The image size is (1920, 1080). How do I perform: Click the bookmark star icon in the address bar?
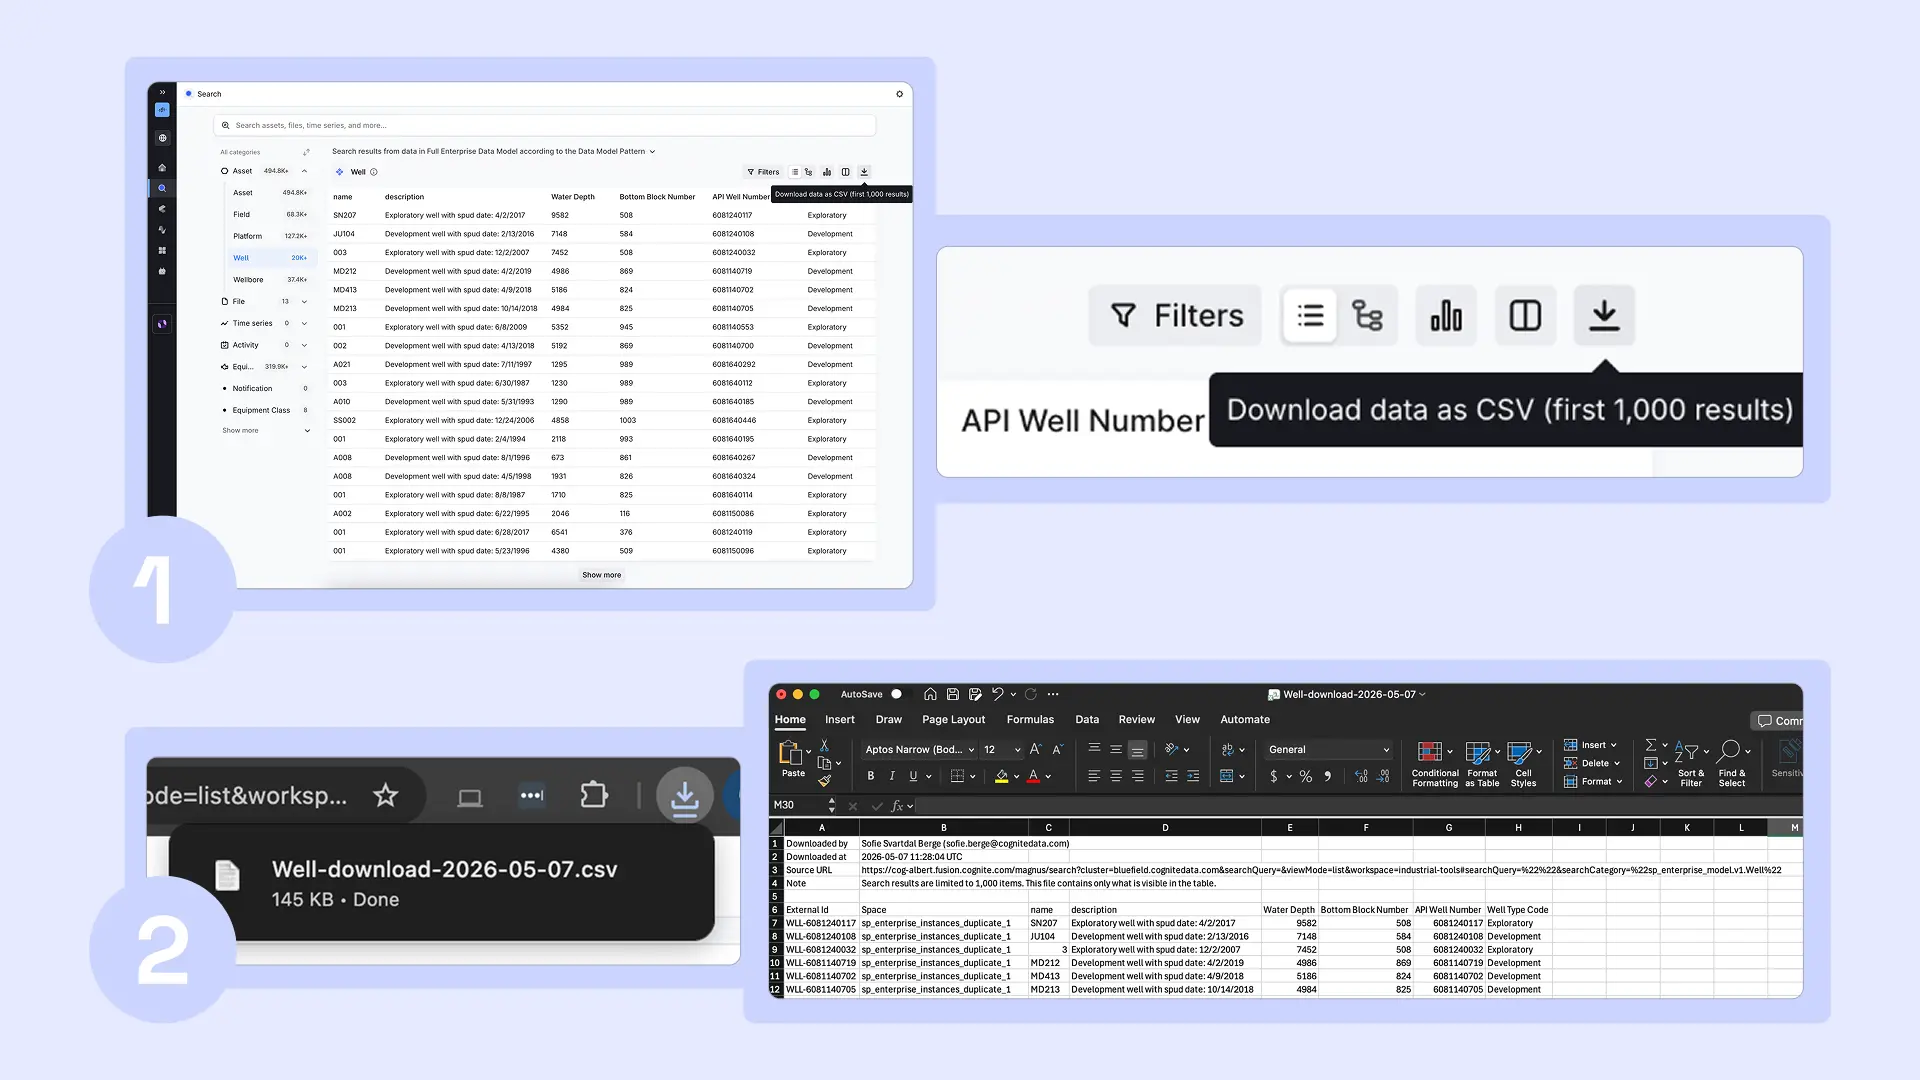click(385, 796)
